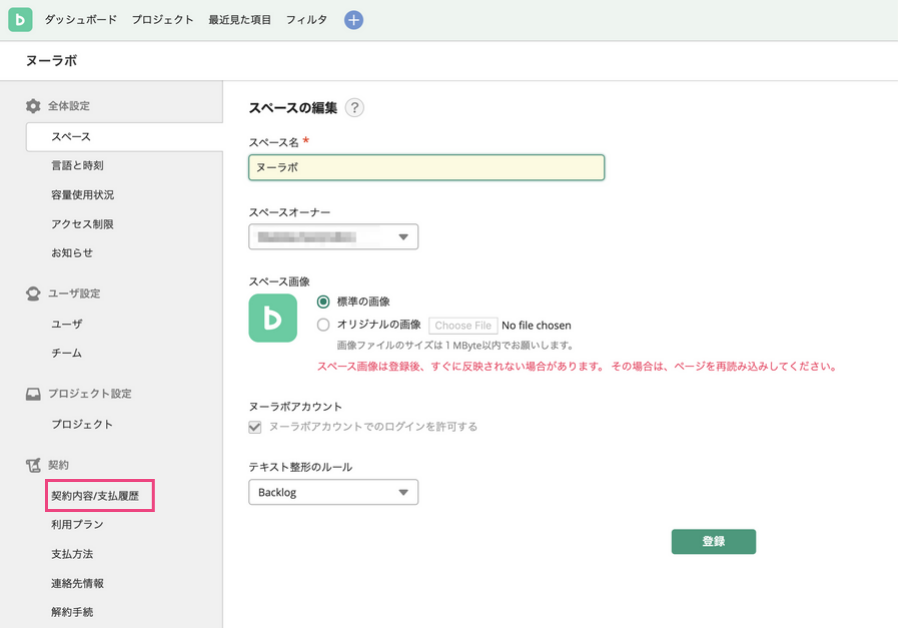
Task: Select オリジナルの画像 radio button
Action: coord(324,325)
